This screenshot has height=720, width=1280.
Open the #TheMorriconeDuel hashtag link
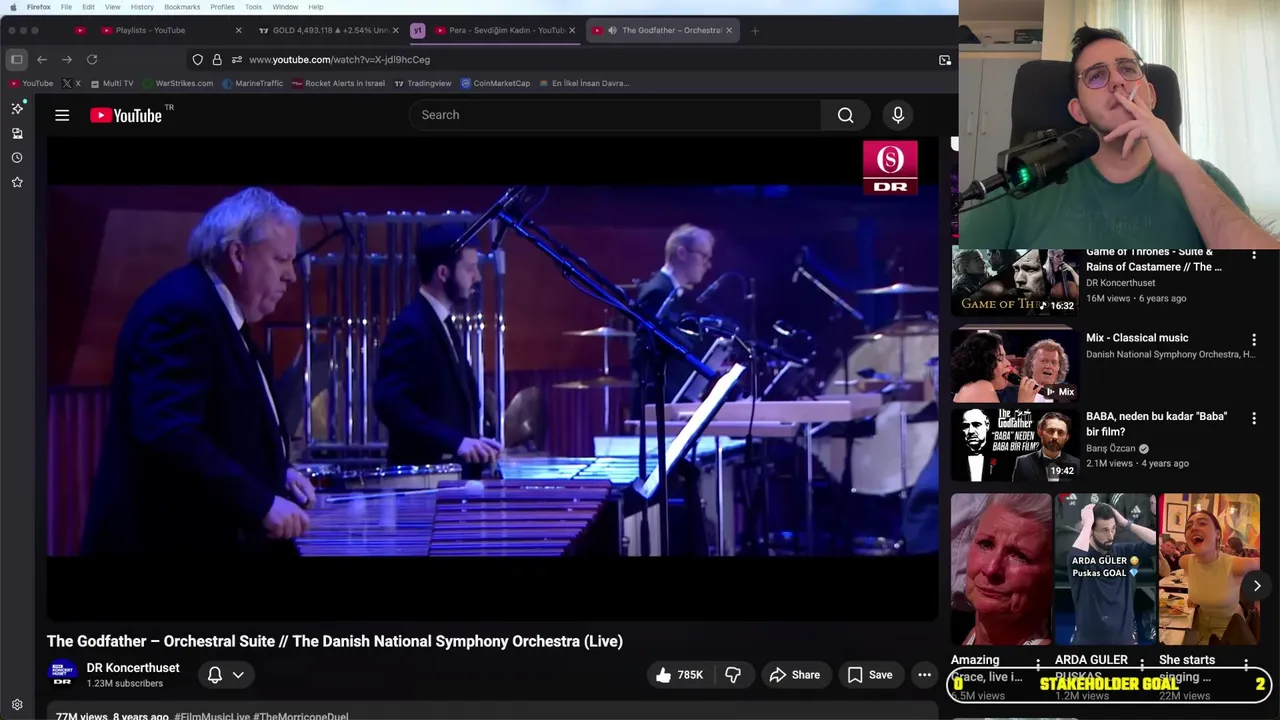(x=300, y=716)
